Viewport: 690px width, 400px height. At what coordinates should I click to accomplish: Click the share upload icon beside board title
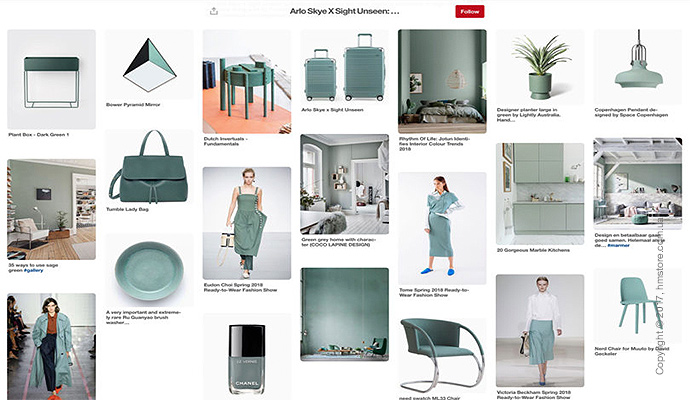coord(214,11)
